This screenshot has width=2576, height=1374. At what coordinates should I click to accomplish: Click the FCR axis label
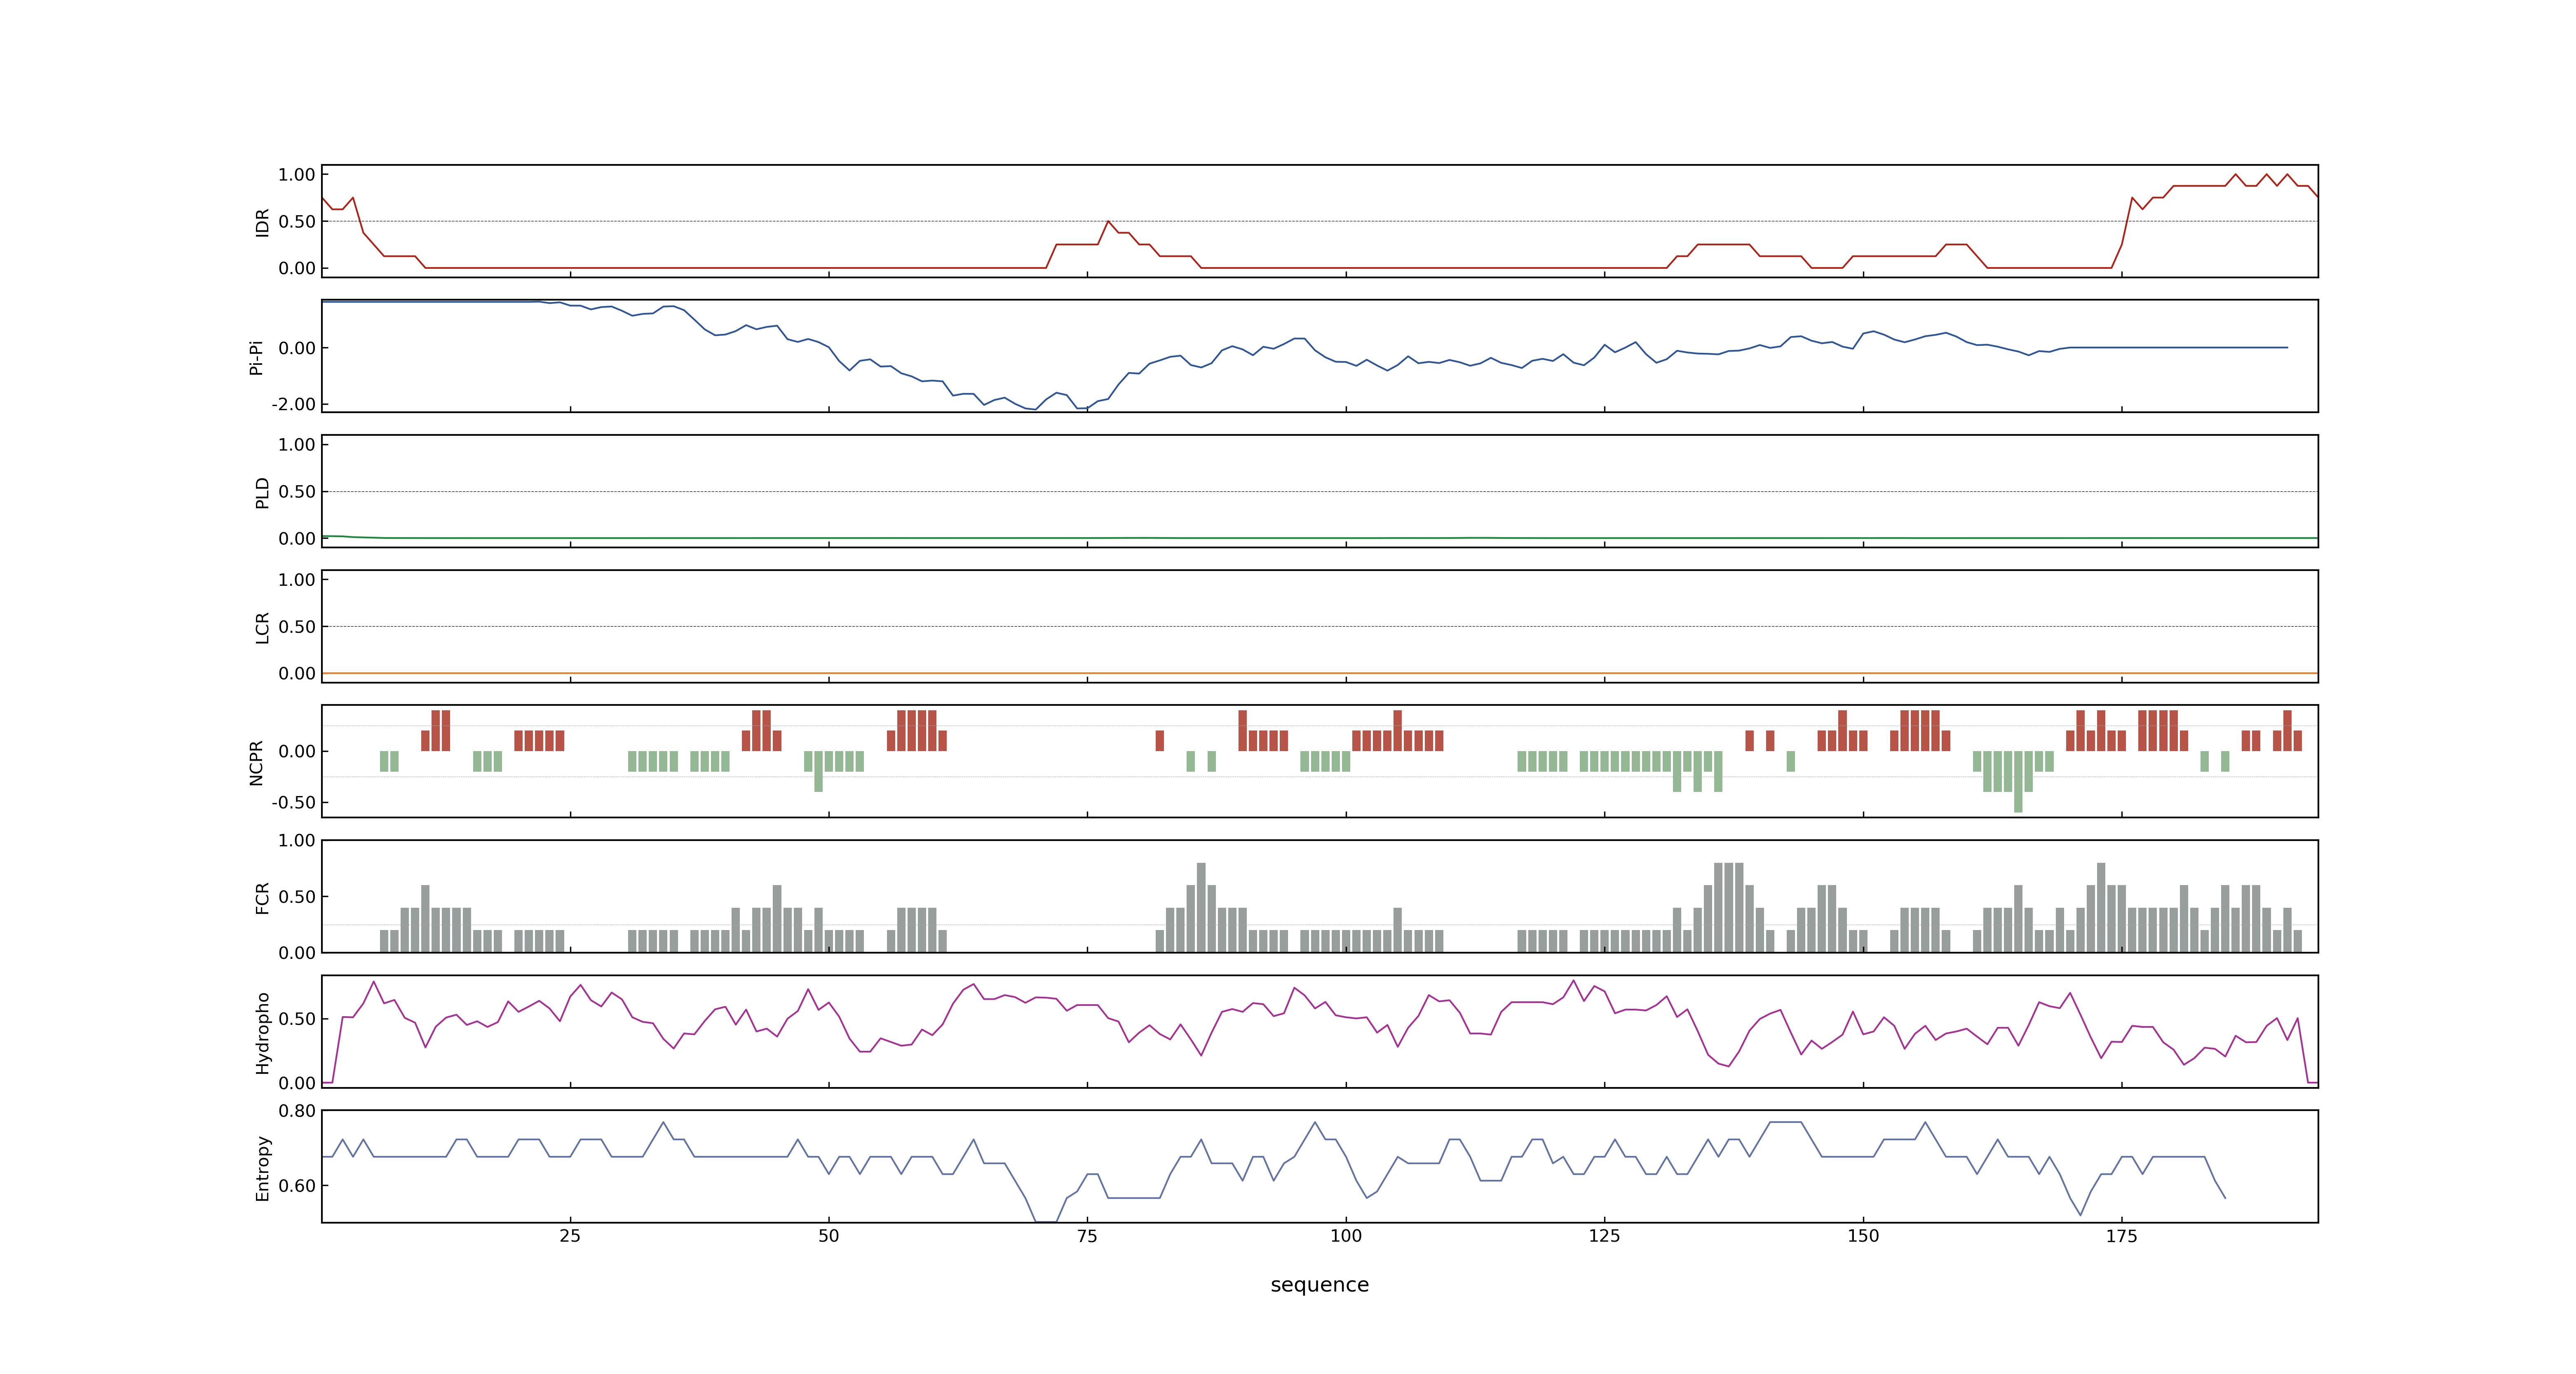click(x=262, y=898)
